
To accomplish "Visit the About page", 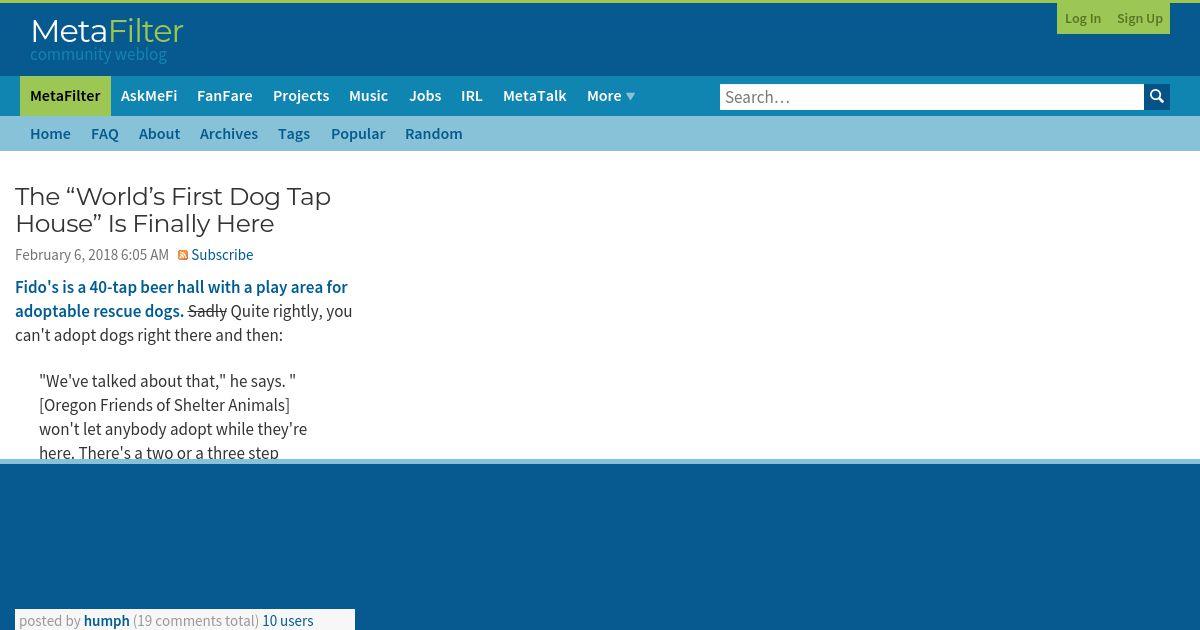I will click(x=159, y=133).
